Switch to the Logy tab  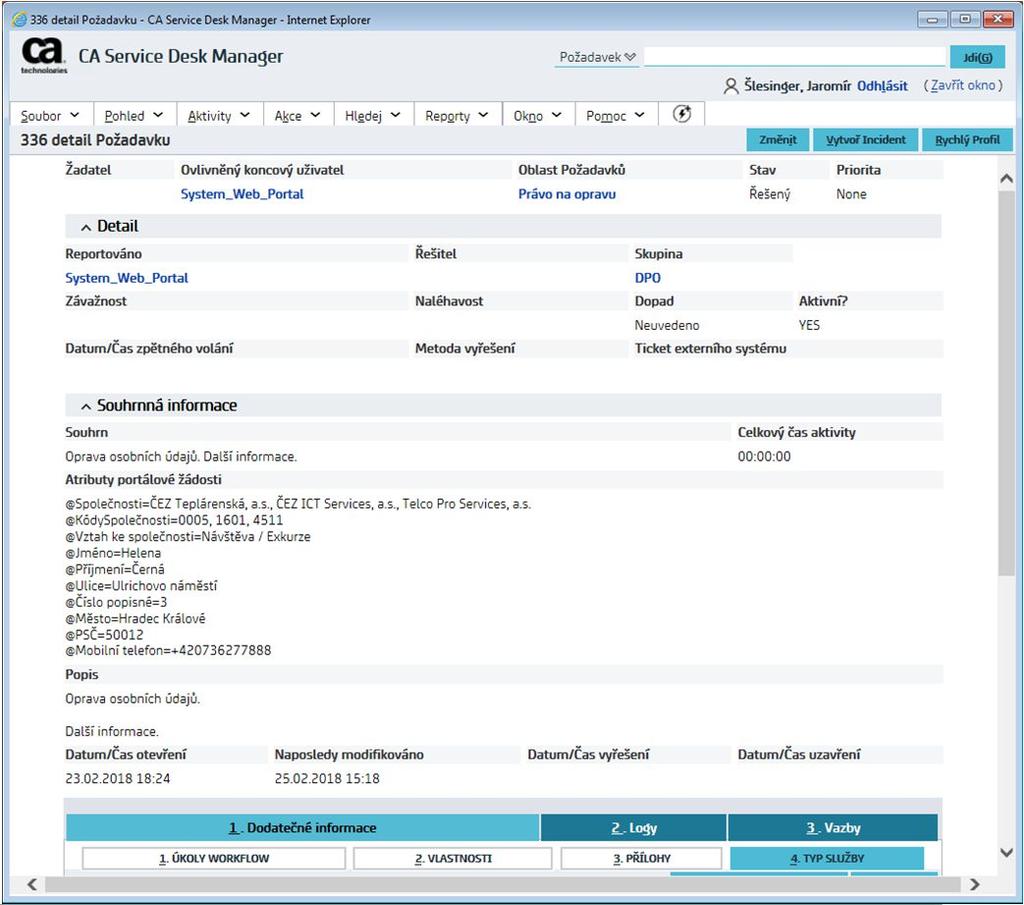633,828
